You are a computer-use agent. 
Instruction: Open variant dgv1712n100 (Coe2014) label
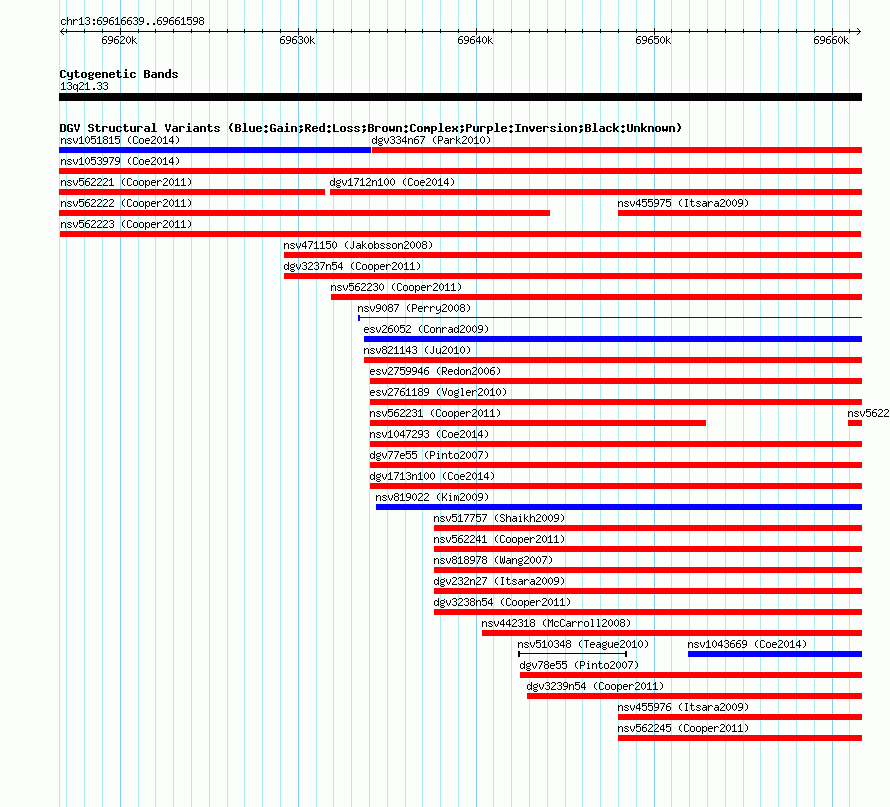392,182
